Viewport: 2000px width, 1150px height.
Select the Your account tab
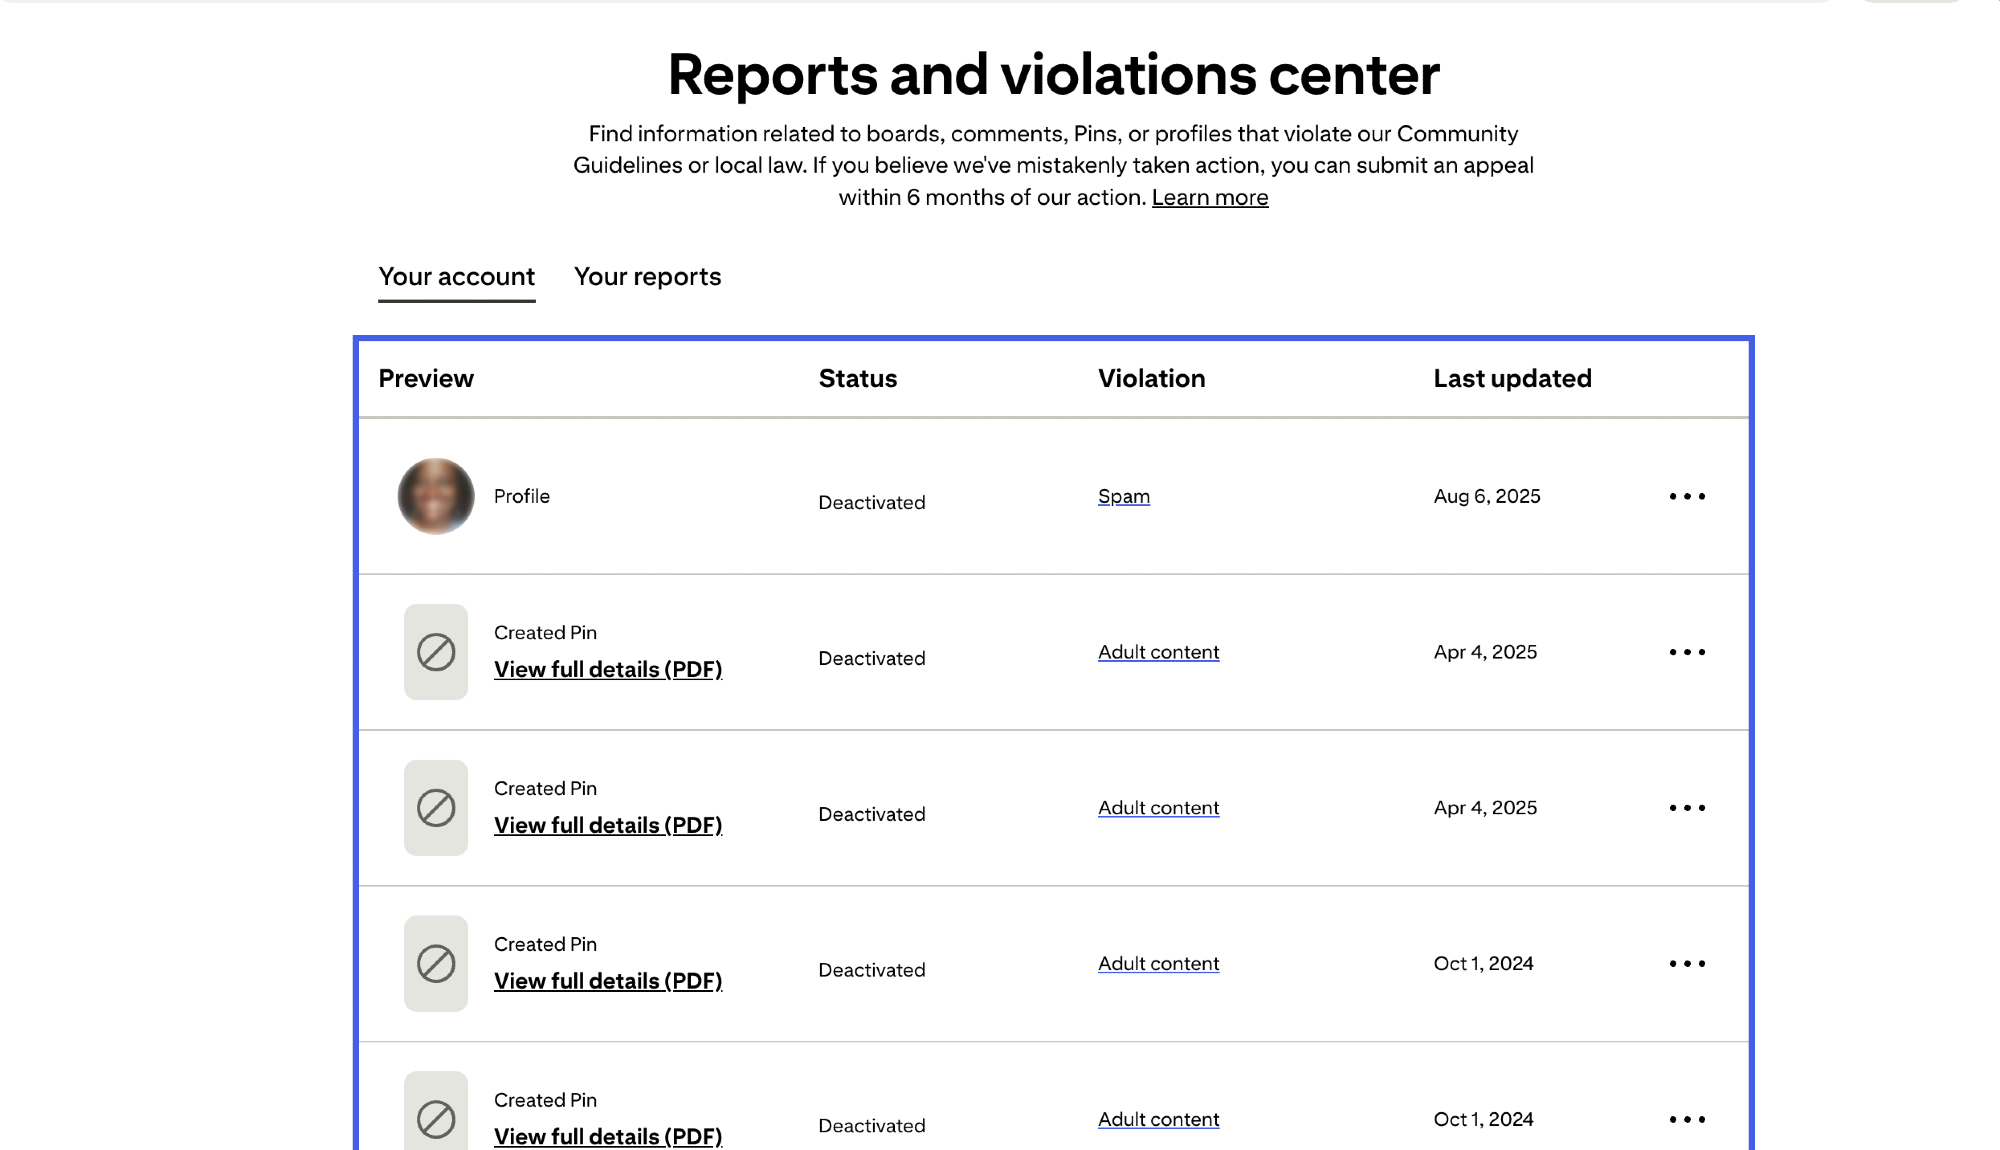pos(456,277)
